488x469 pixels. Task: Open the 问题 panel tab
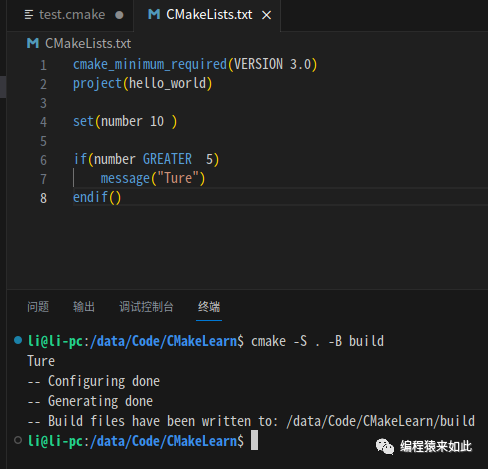[x=38, y=307]
